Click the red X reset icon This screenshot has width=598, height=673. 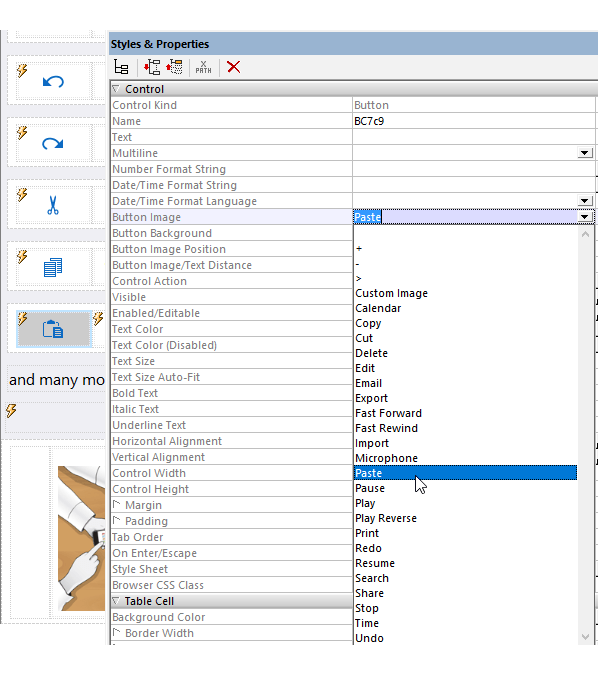coord(234,67)
